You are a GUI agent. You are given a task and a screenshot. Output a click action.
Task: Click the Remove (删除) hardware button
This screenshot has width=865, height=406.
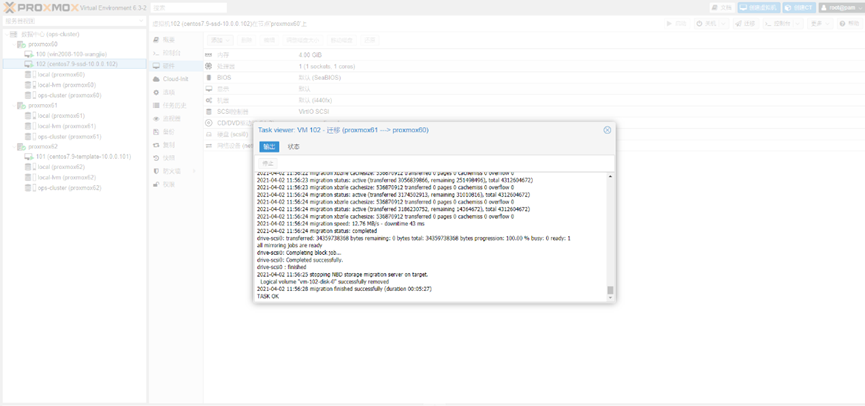click(x=247, y=40)
